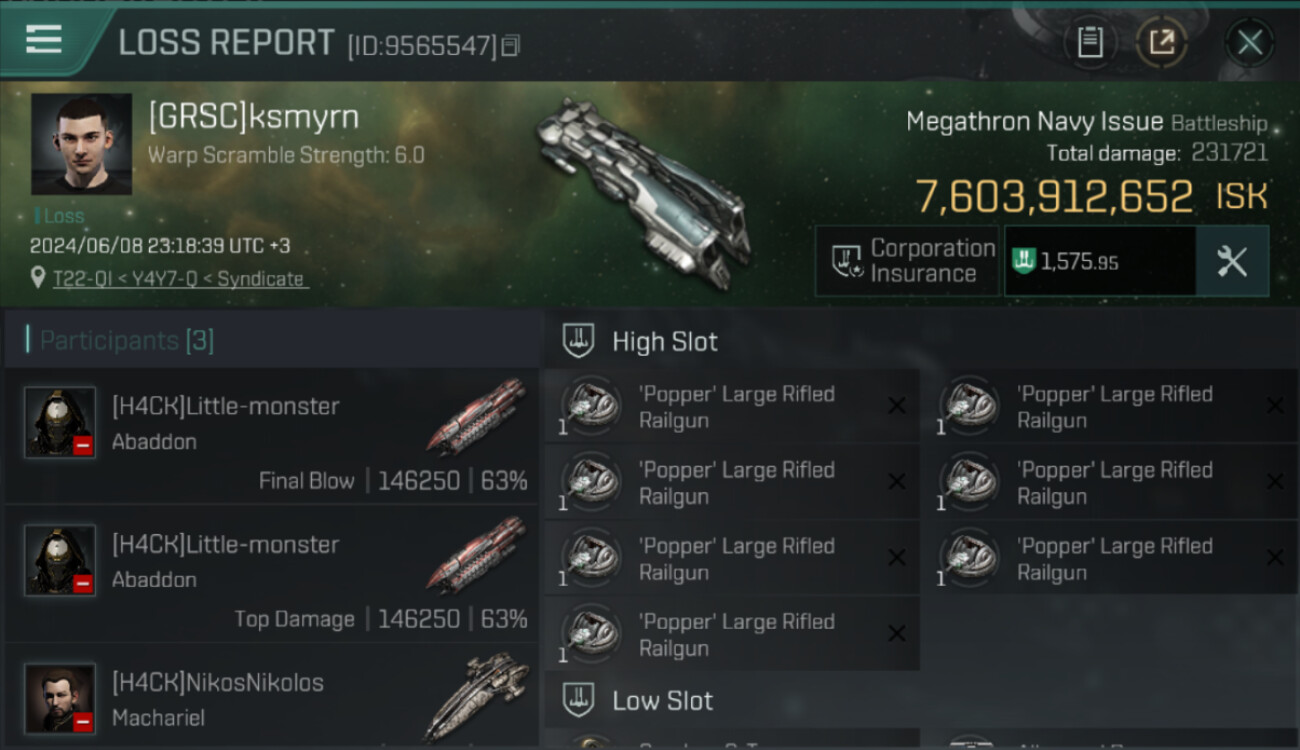Open the T22-QI system location link

click(179, 279)
